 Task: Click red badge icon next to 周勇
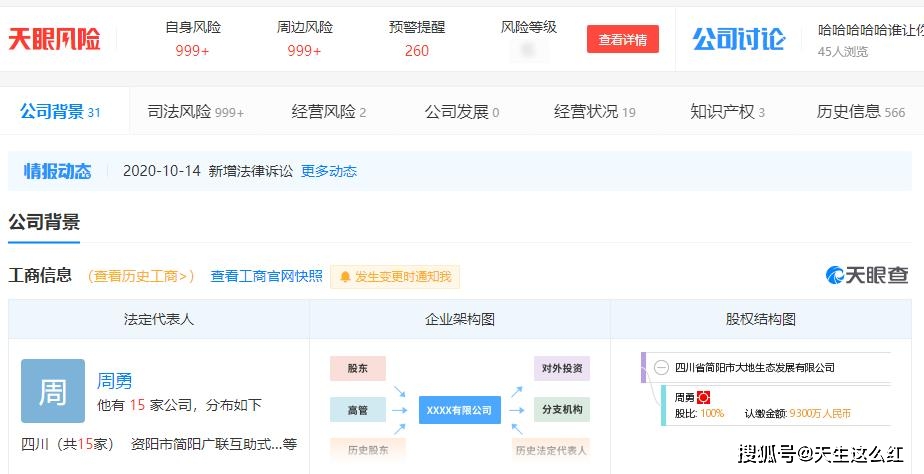(703, 398)
